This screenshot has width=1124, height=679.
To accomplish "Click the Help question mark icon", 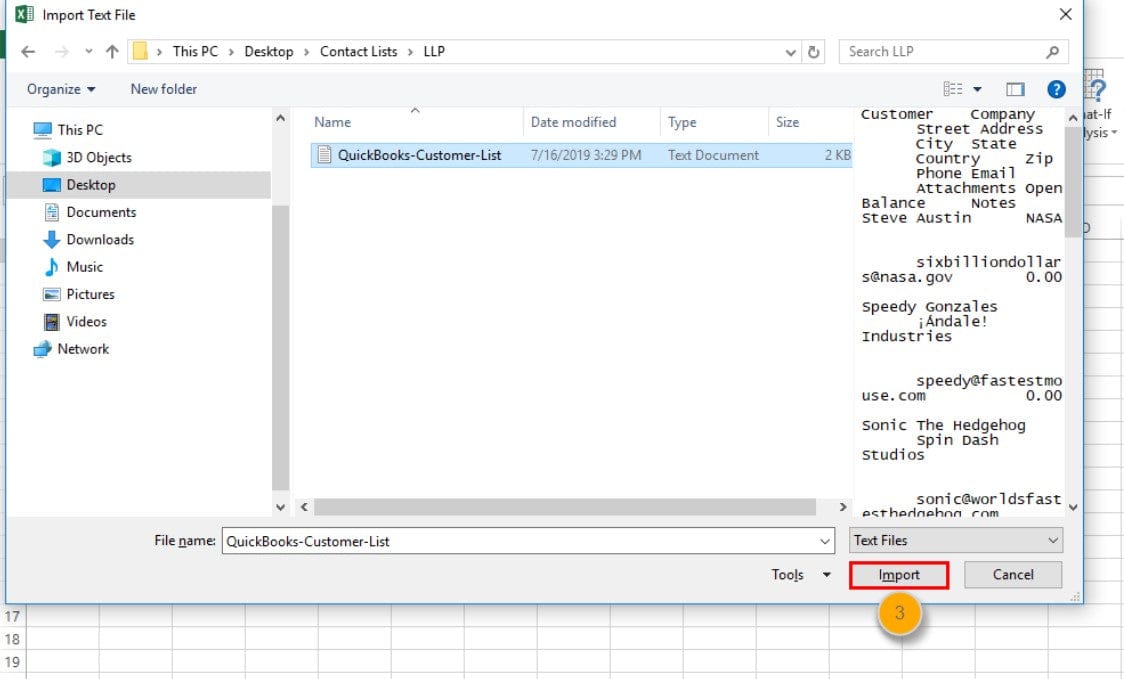I will pos(1057,89).
